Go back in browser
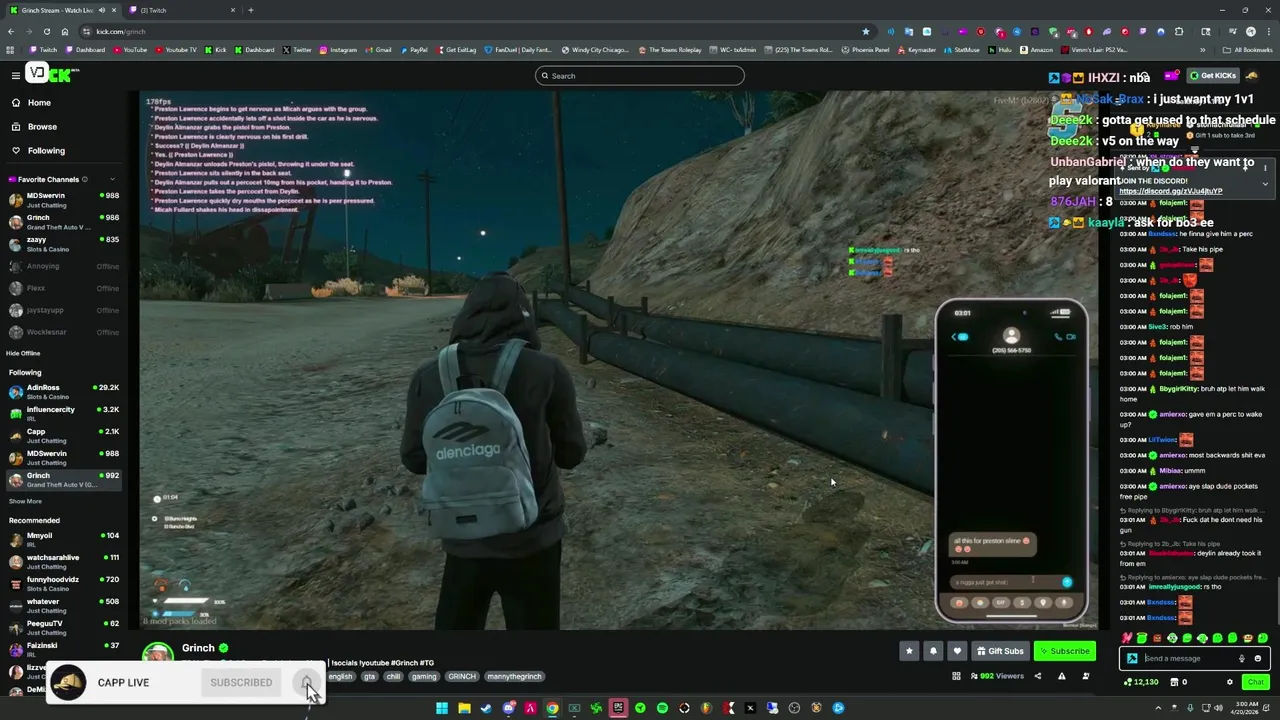 tap(11, 31)
